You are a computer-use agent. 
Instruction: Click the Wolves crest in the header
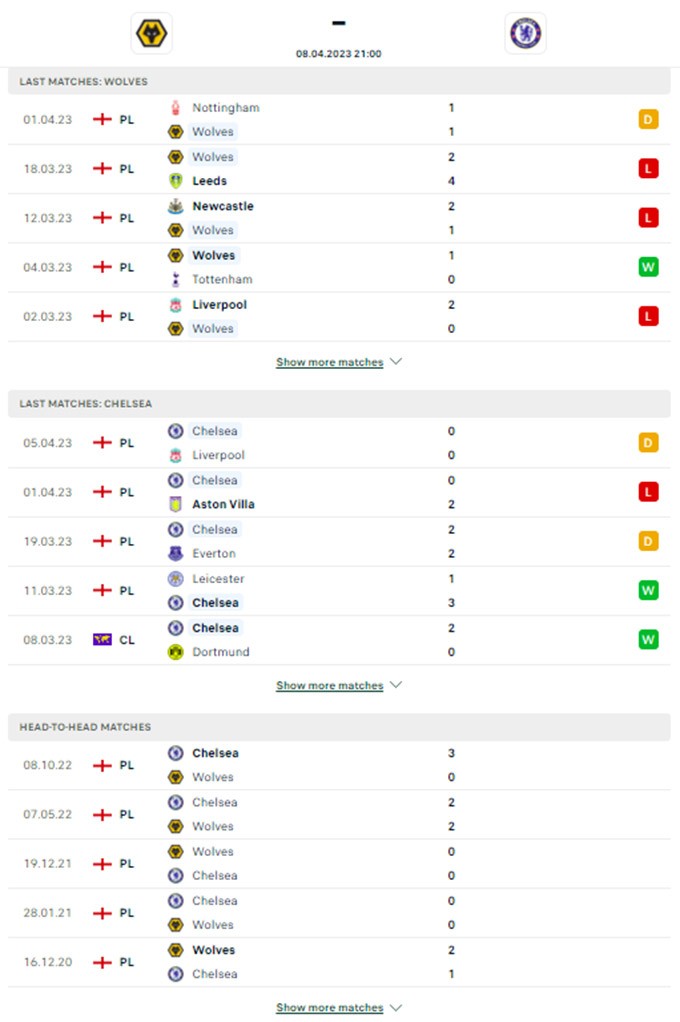point(152,34)
